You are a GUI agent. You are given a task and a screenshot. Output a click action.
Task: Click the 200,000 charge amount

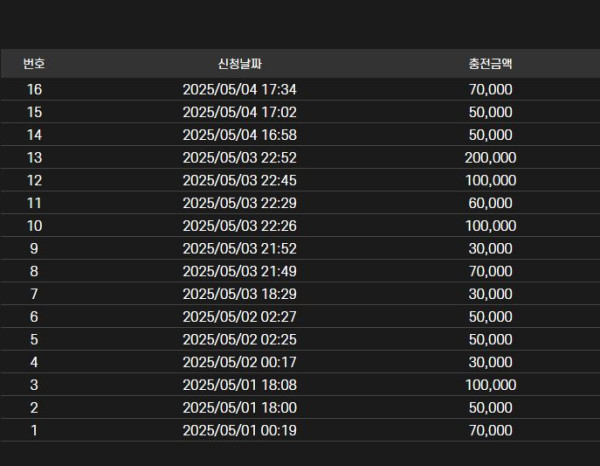coord(490,158)
